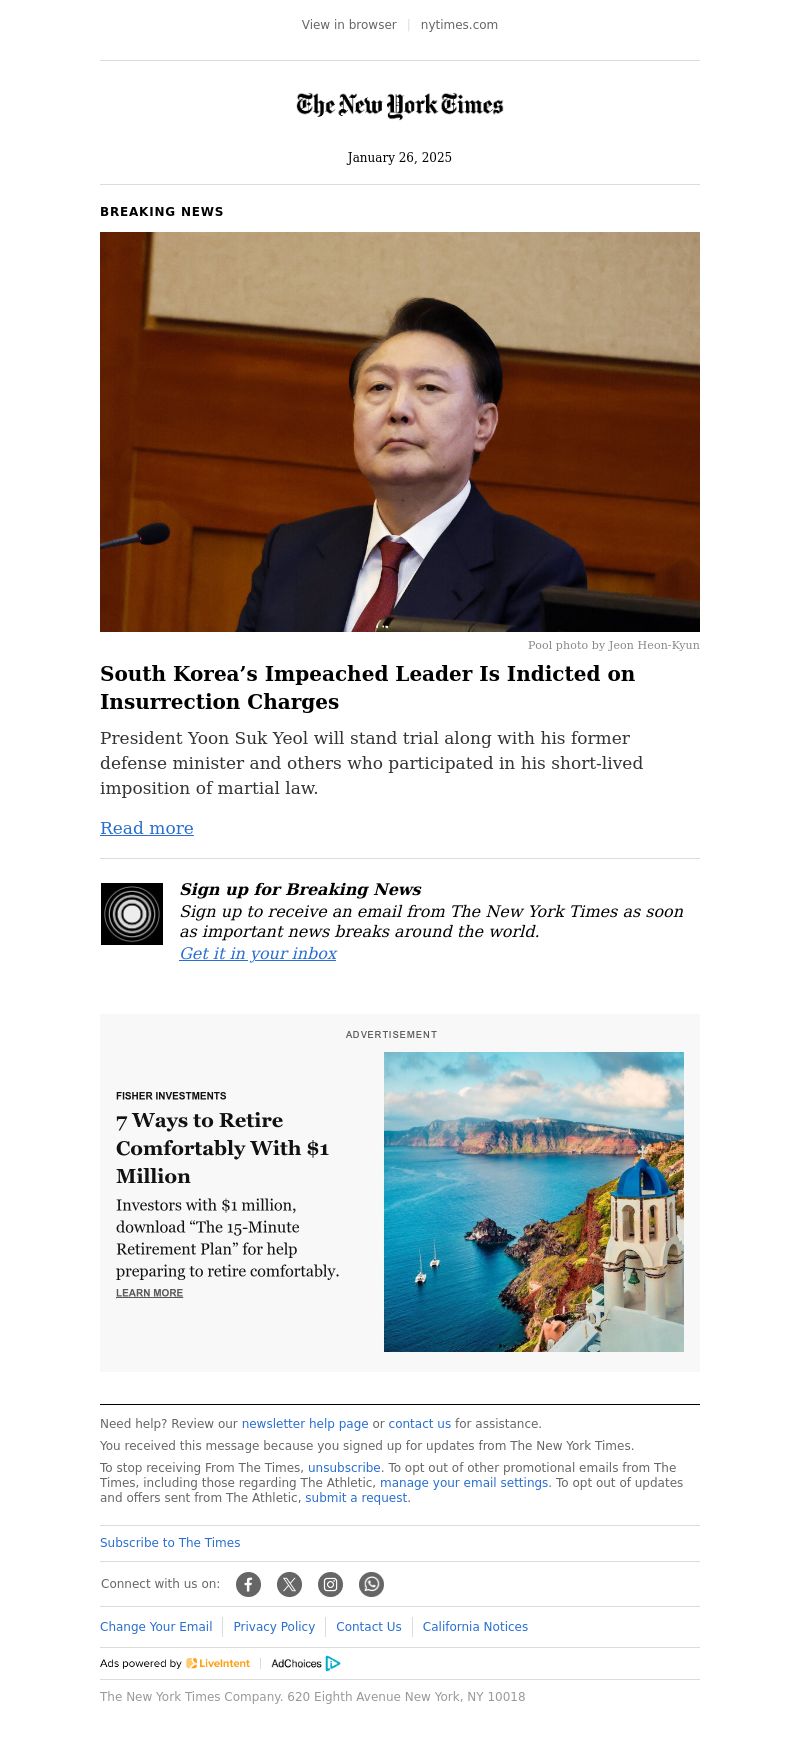The image size is (800, 1755).
Task: Click the AdChoices triangle icon
Action: tap(333, 1663)
